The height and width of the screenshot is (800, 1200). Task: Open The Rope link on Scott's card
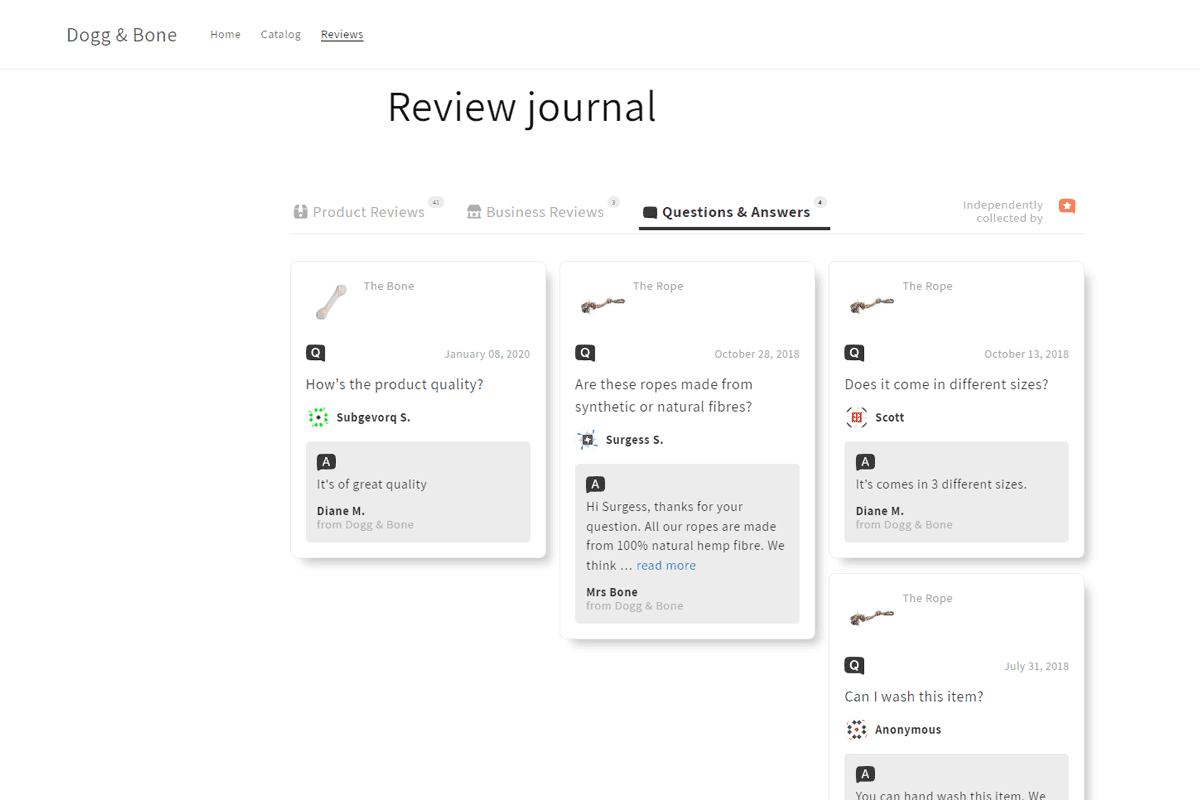pyautogui.click(x=928, y=286)
